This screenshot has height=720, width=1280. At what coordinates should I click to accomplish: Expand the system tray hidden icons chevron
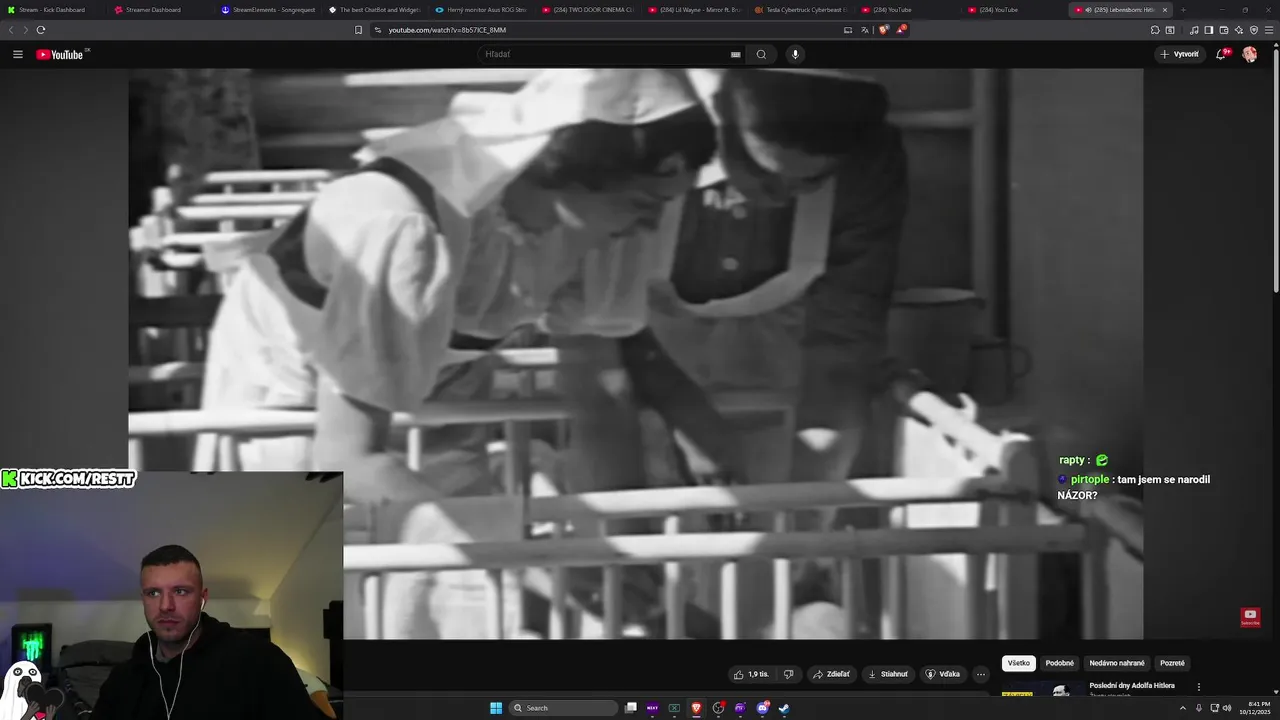1183,708
